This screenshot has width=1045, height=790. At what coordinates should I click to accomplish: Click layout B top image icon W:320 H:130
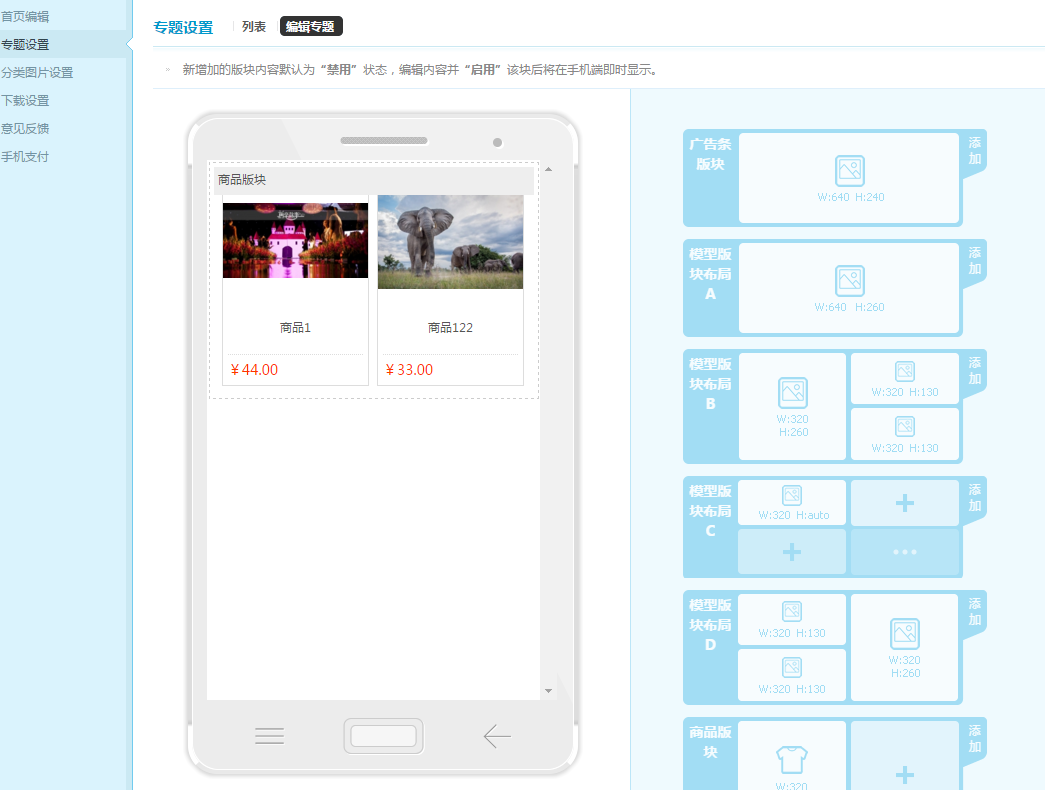pos(904,371)
